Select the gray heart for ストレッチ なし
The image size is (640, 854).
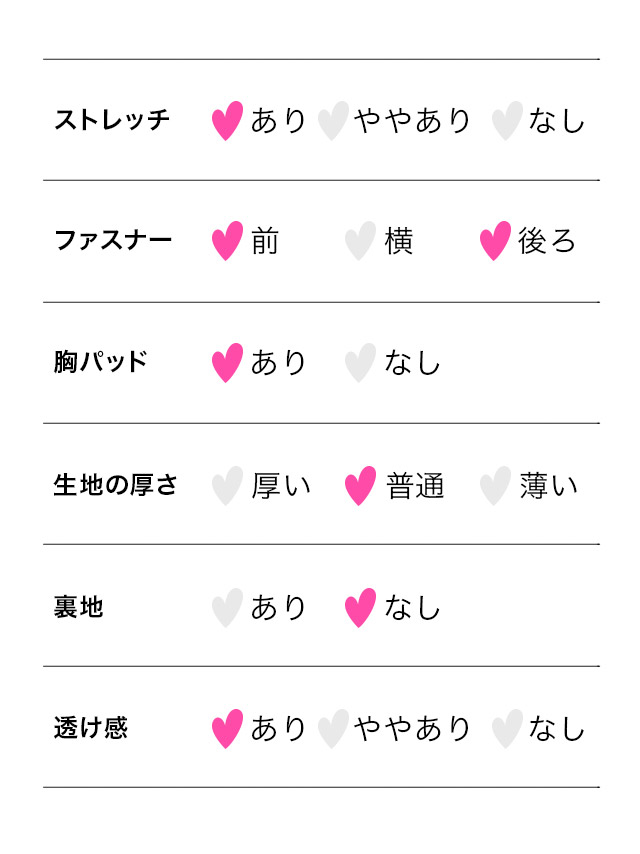pyautogui.click(x=507, y=120)
